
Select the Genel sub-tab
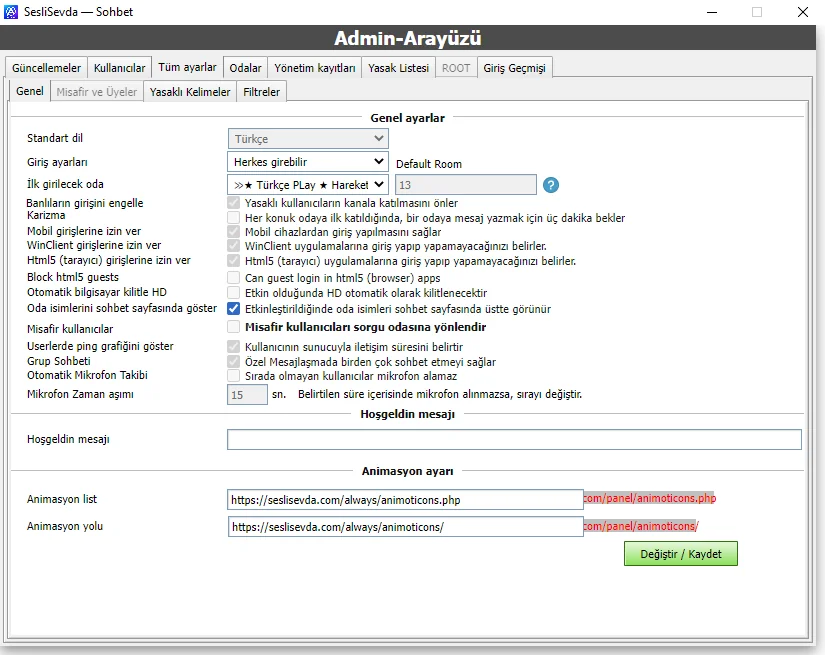30,91
